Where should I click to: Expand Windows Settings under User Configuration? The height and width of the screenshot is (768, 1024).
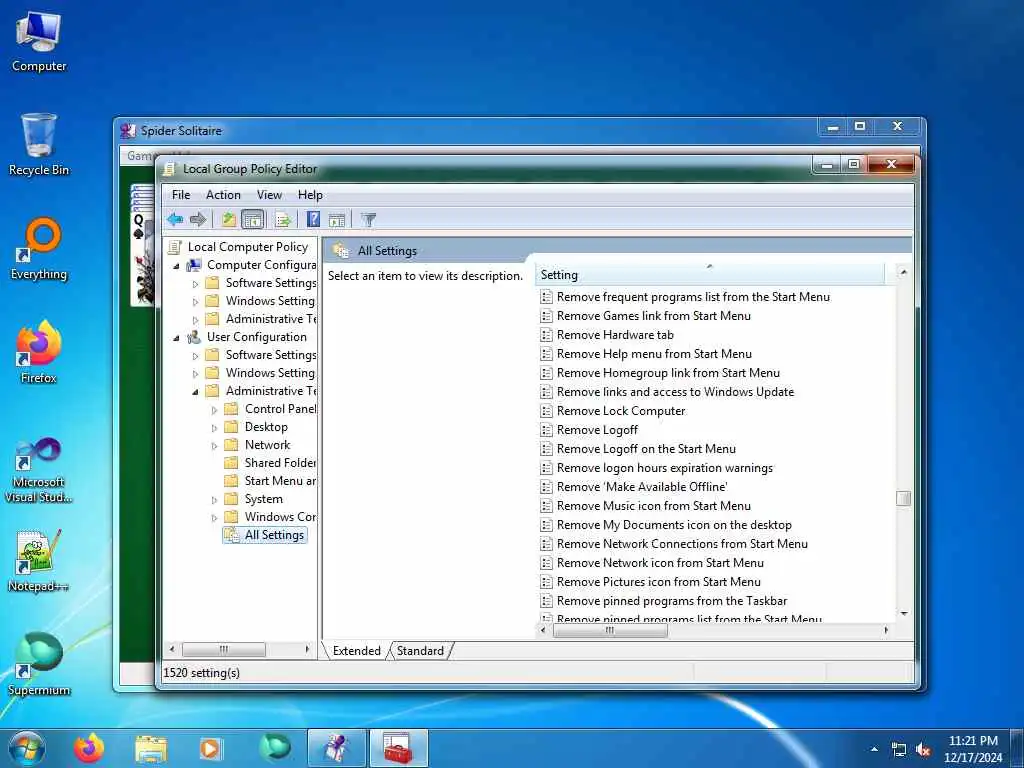coord(195,374)
